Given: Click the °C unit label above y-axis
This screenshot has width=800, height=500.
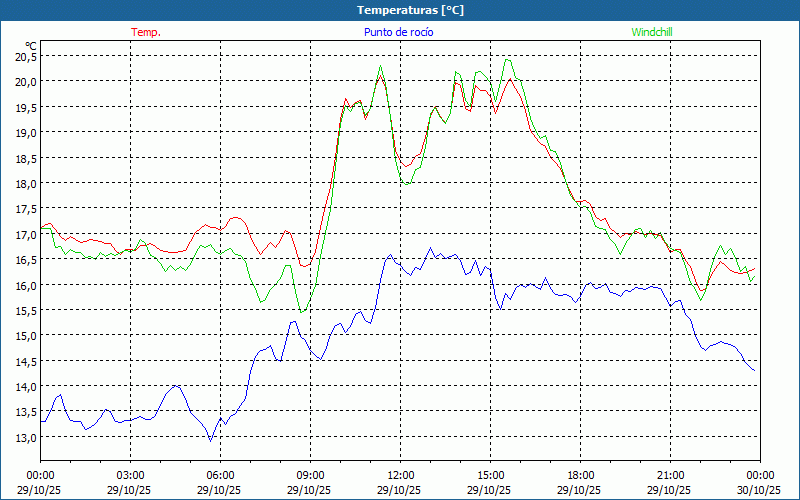Looking at the screenshot, I should (31, 46).
